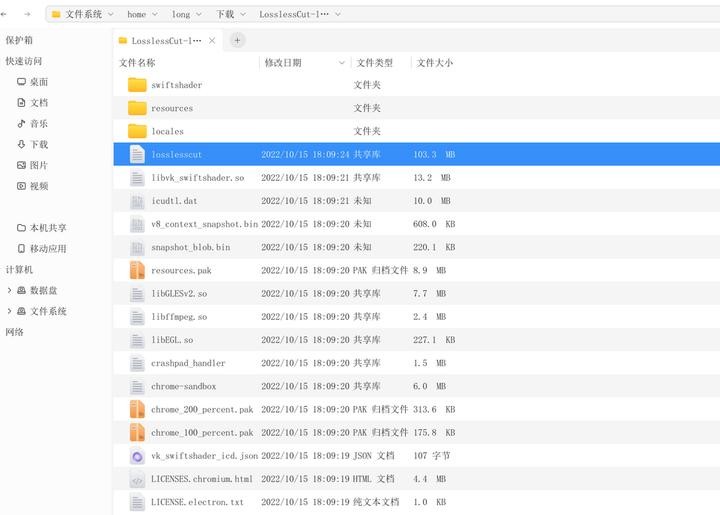Click the 桌面 desktop icon in sidebar
Image resolution: width=720 pixels, height=515 pixels.
point(21,82)
